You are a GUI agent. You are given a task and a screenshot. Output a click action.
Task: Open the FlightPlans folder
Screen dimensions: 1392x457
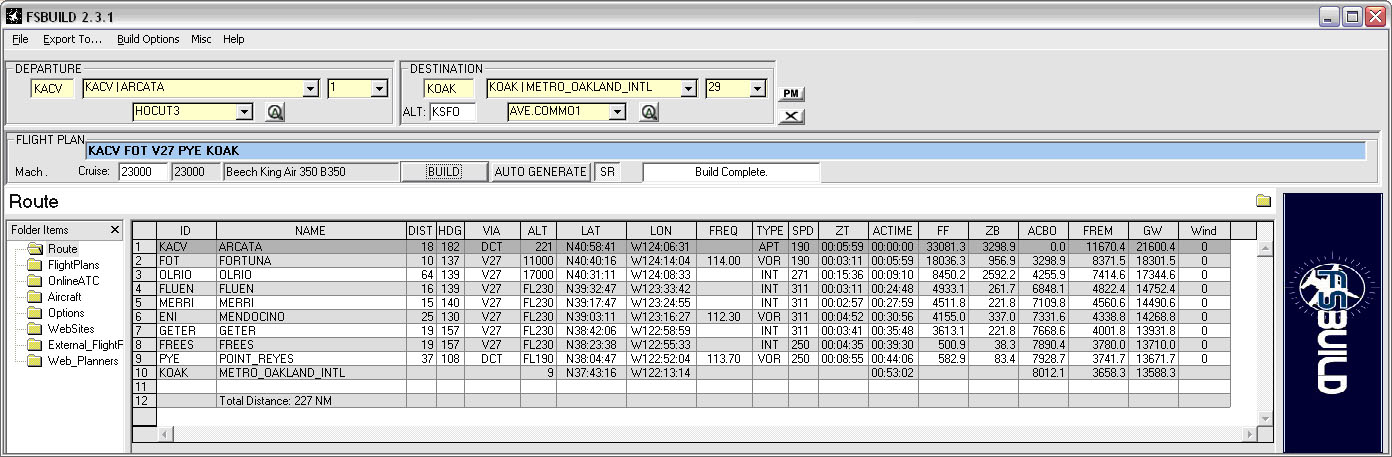click(x=73, y=265)
